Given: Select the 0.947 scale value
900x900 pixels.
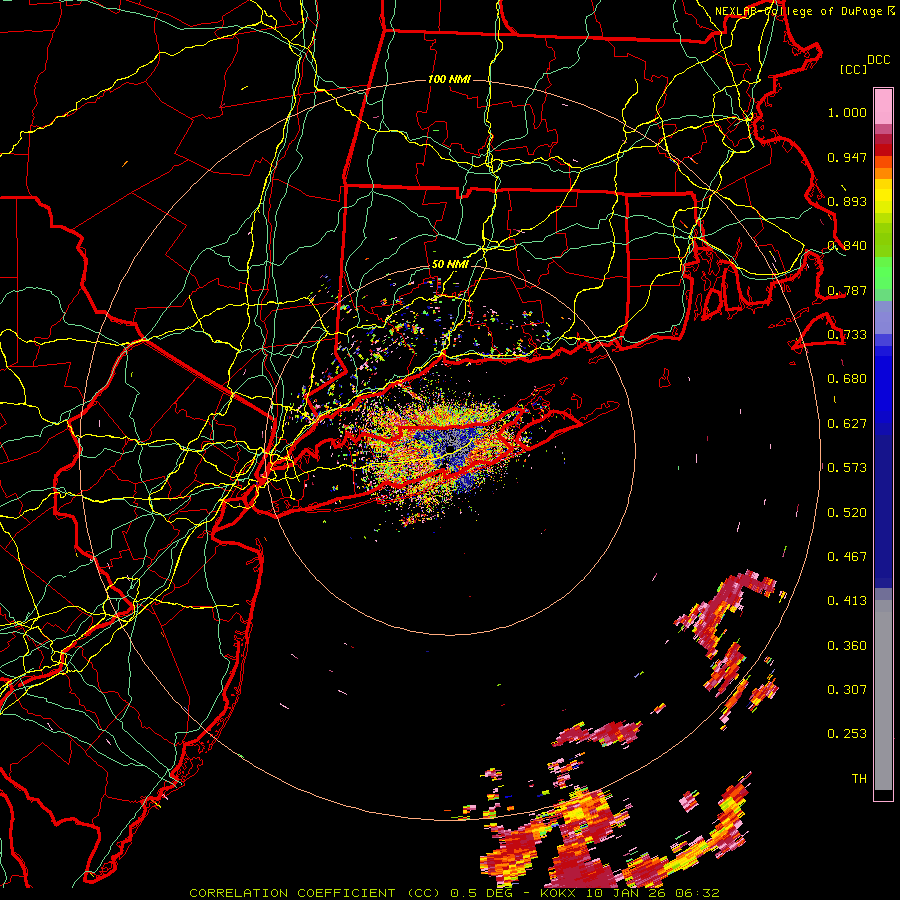Looking at the screenshot, I should click(847, 157).
